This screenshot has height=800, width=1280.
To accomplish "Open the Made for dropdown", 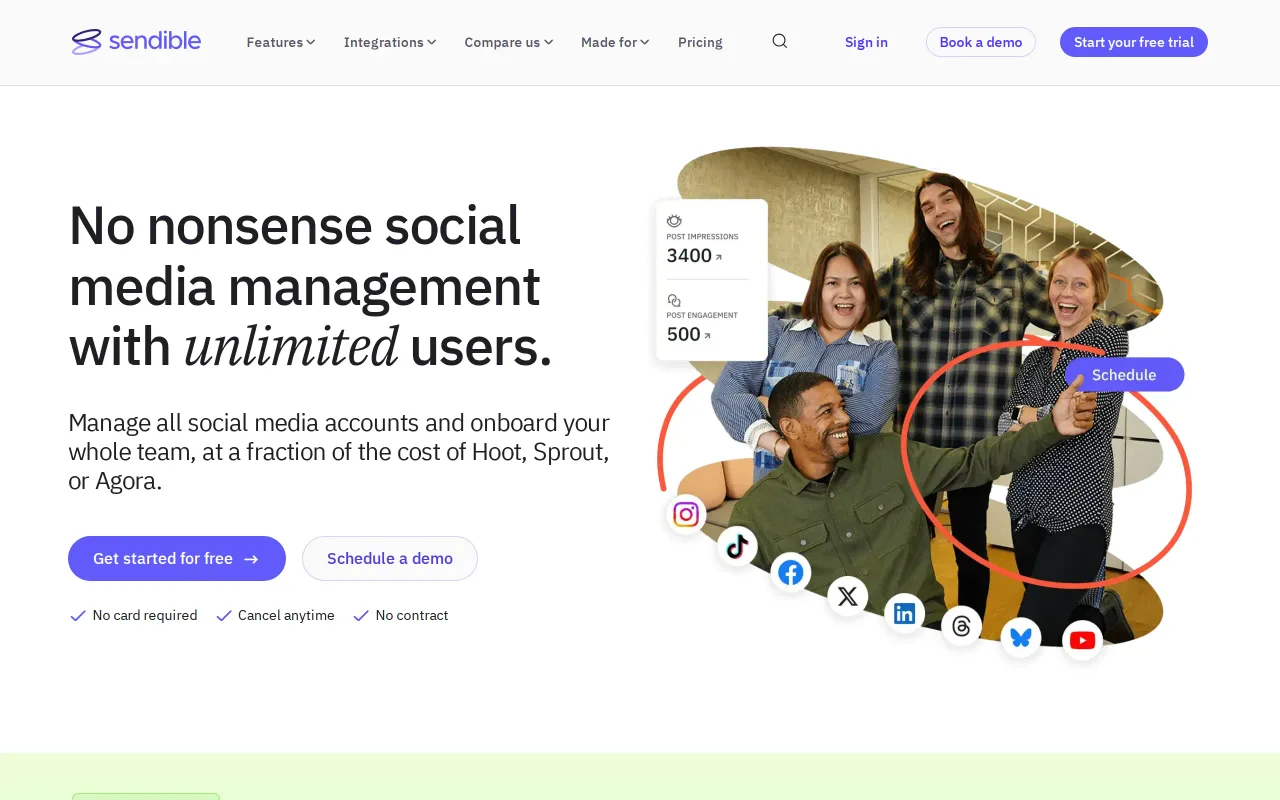I will tap(615, 42).
